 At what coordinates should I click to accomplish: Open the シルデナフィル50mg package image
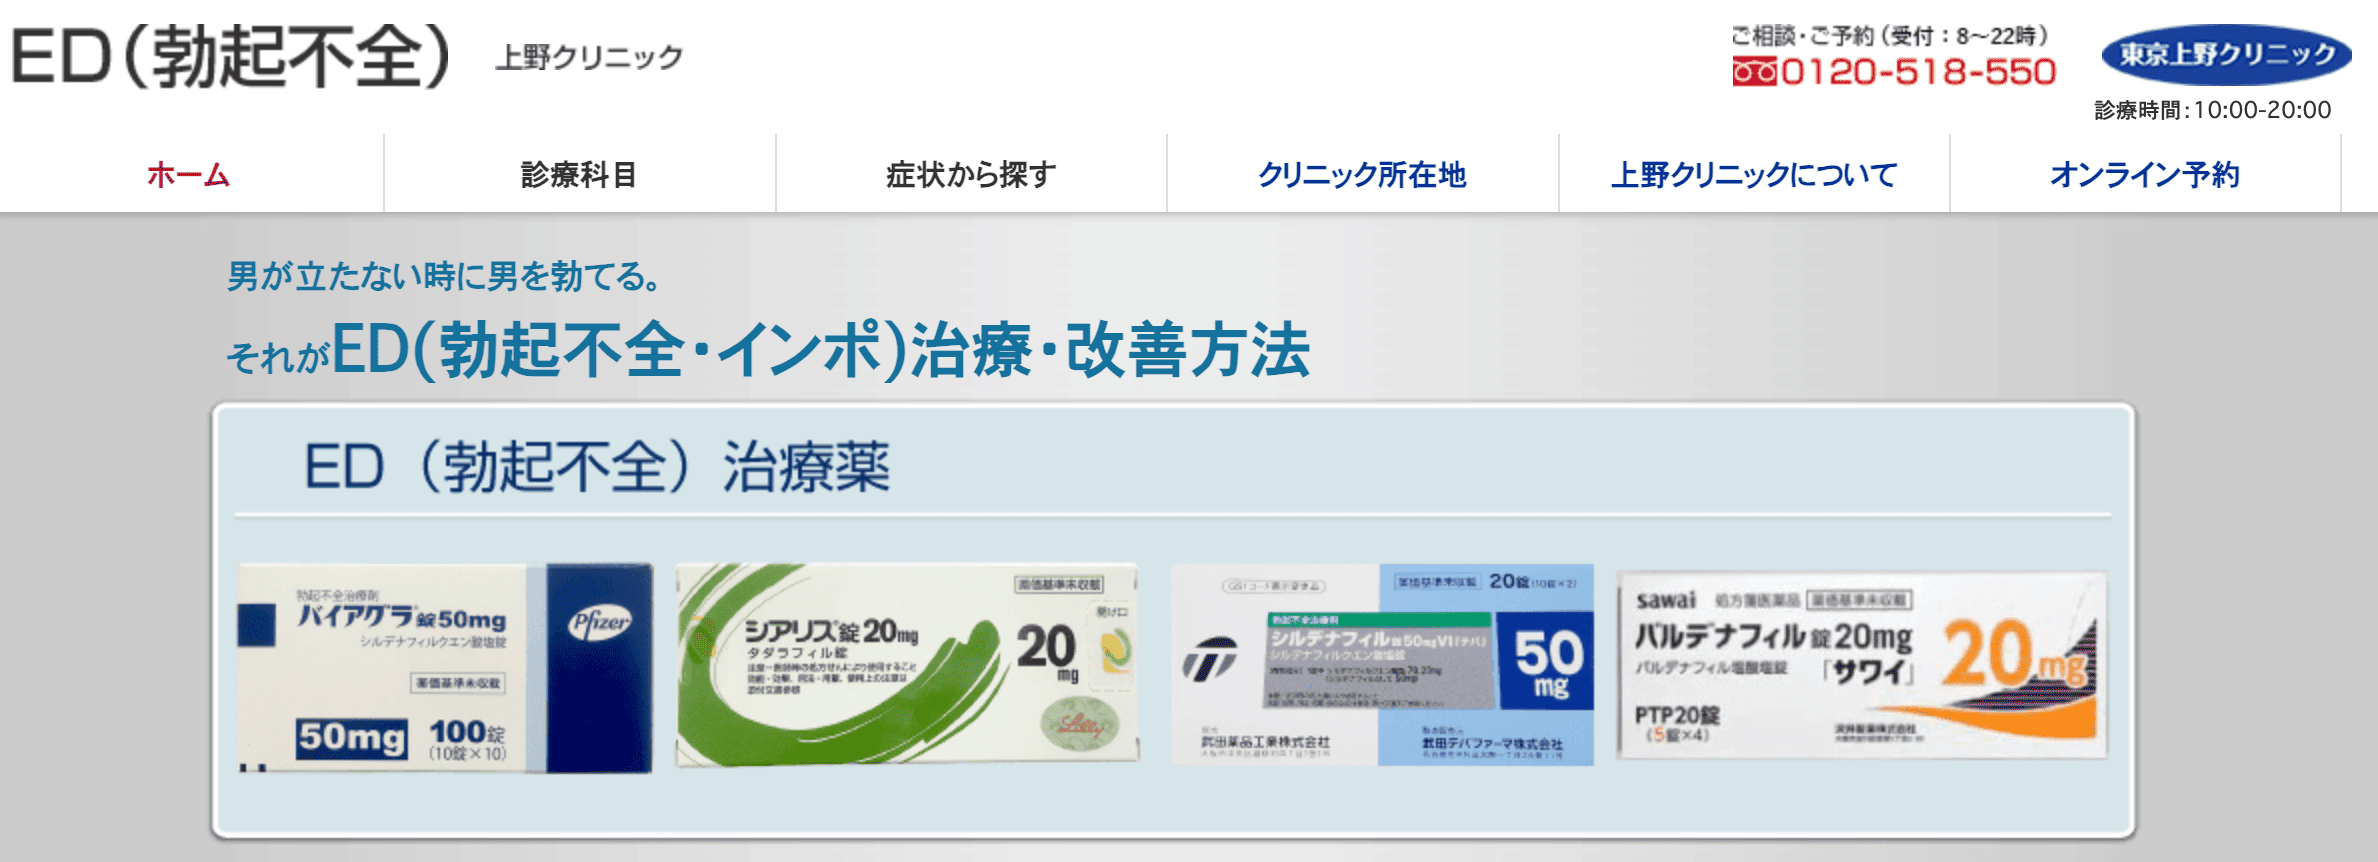tap(1383, 665)
